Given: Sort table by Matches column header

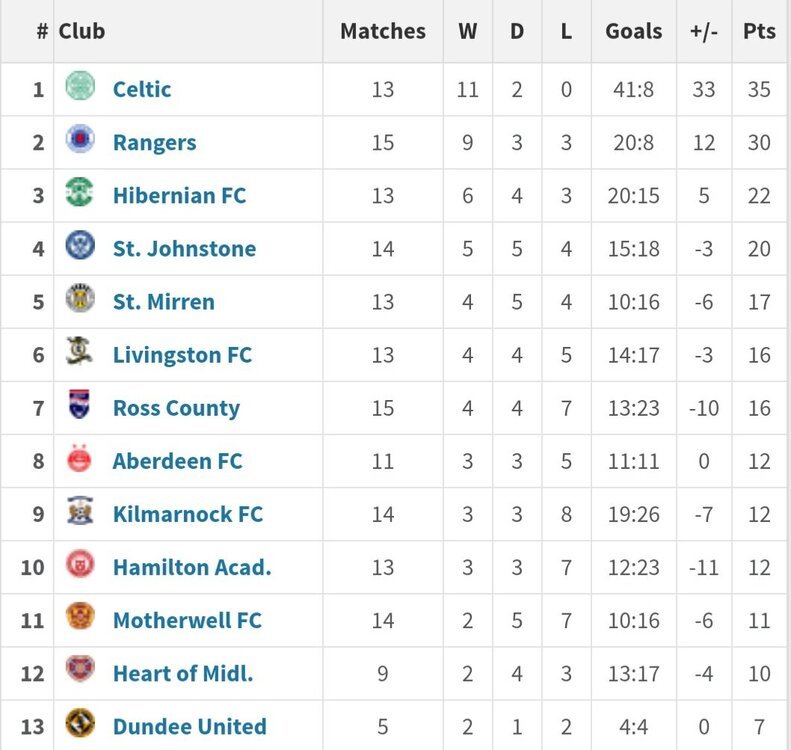Looking at the screenshot, I should coord(383,31).
